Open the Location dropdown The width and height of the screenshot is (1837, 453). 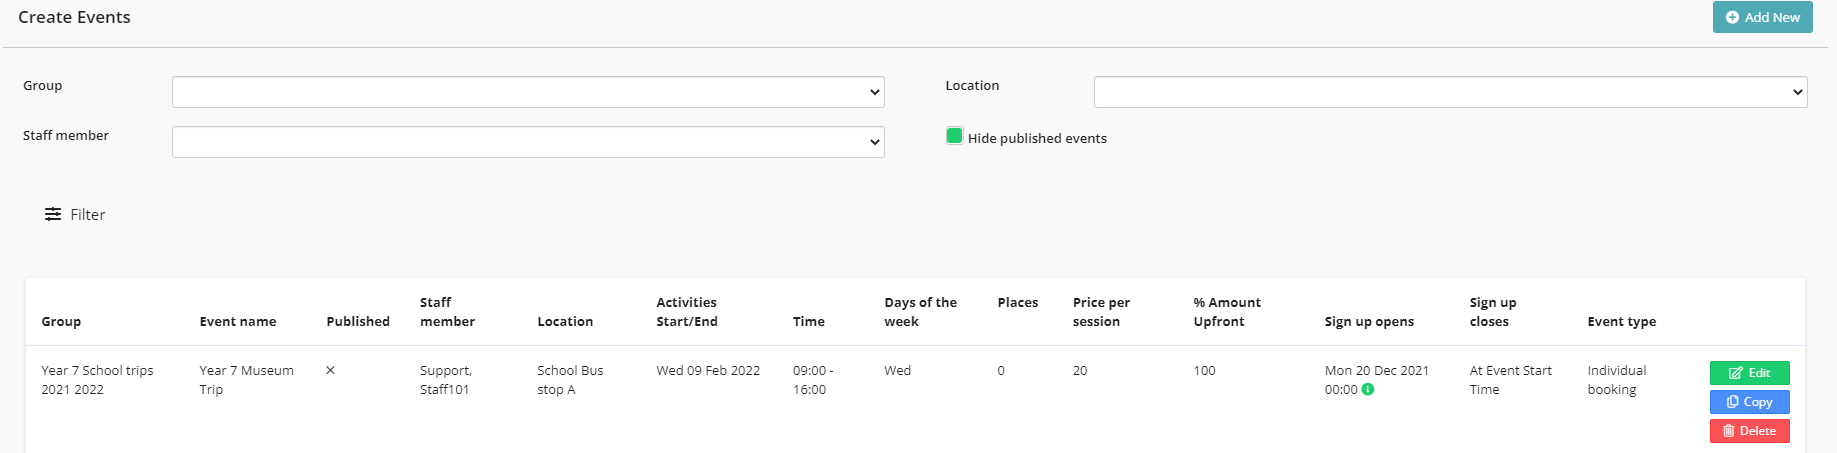1450,92
